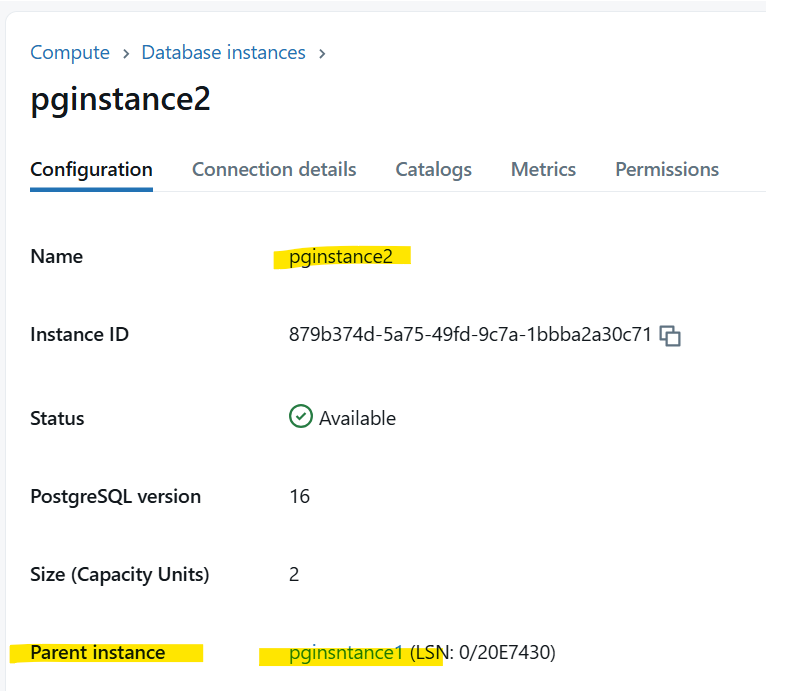Click the pginstance2 page title
The height and width of the screenshot is (691, 786).
click(120, 99)
